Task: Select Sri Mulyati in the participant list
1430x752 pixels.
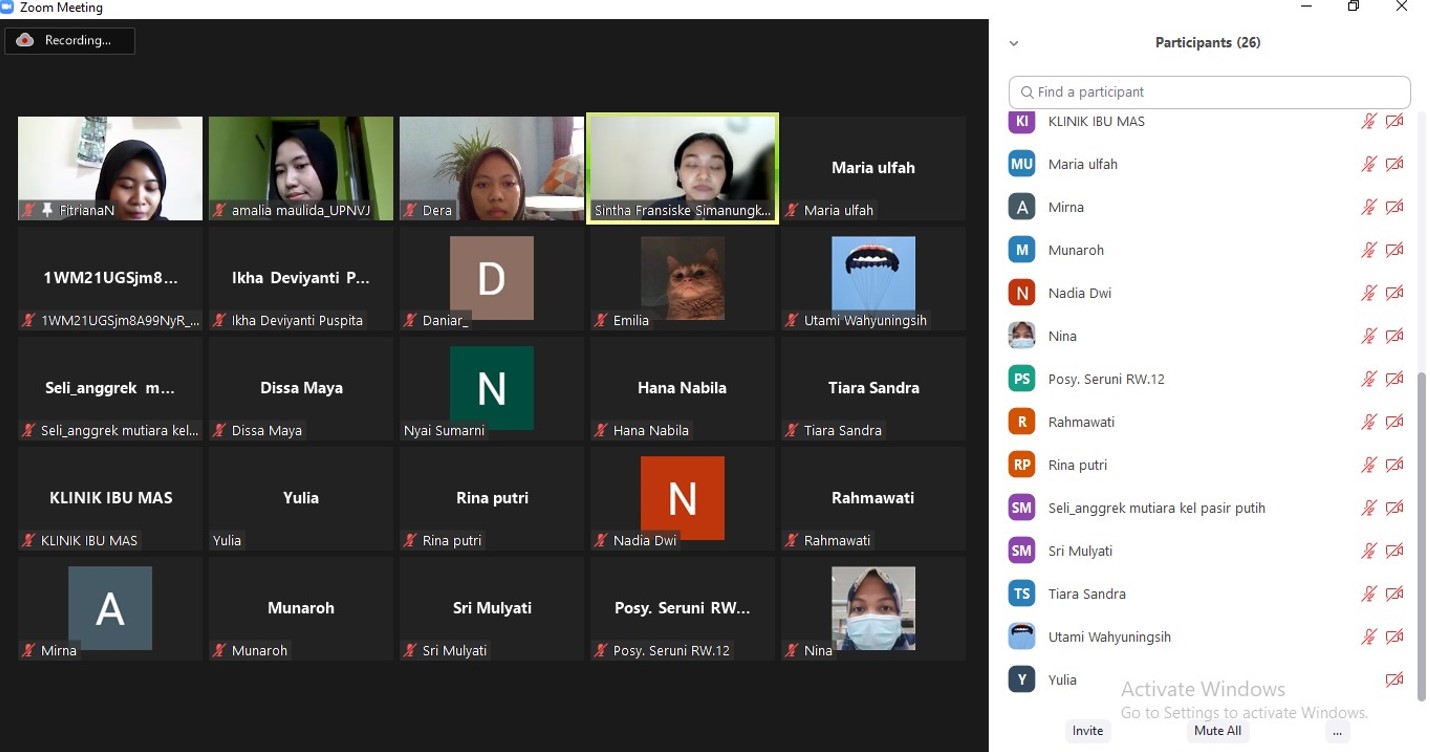Action: coord(1080,551)
